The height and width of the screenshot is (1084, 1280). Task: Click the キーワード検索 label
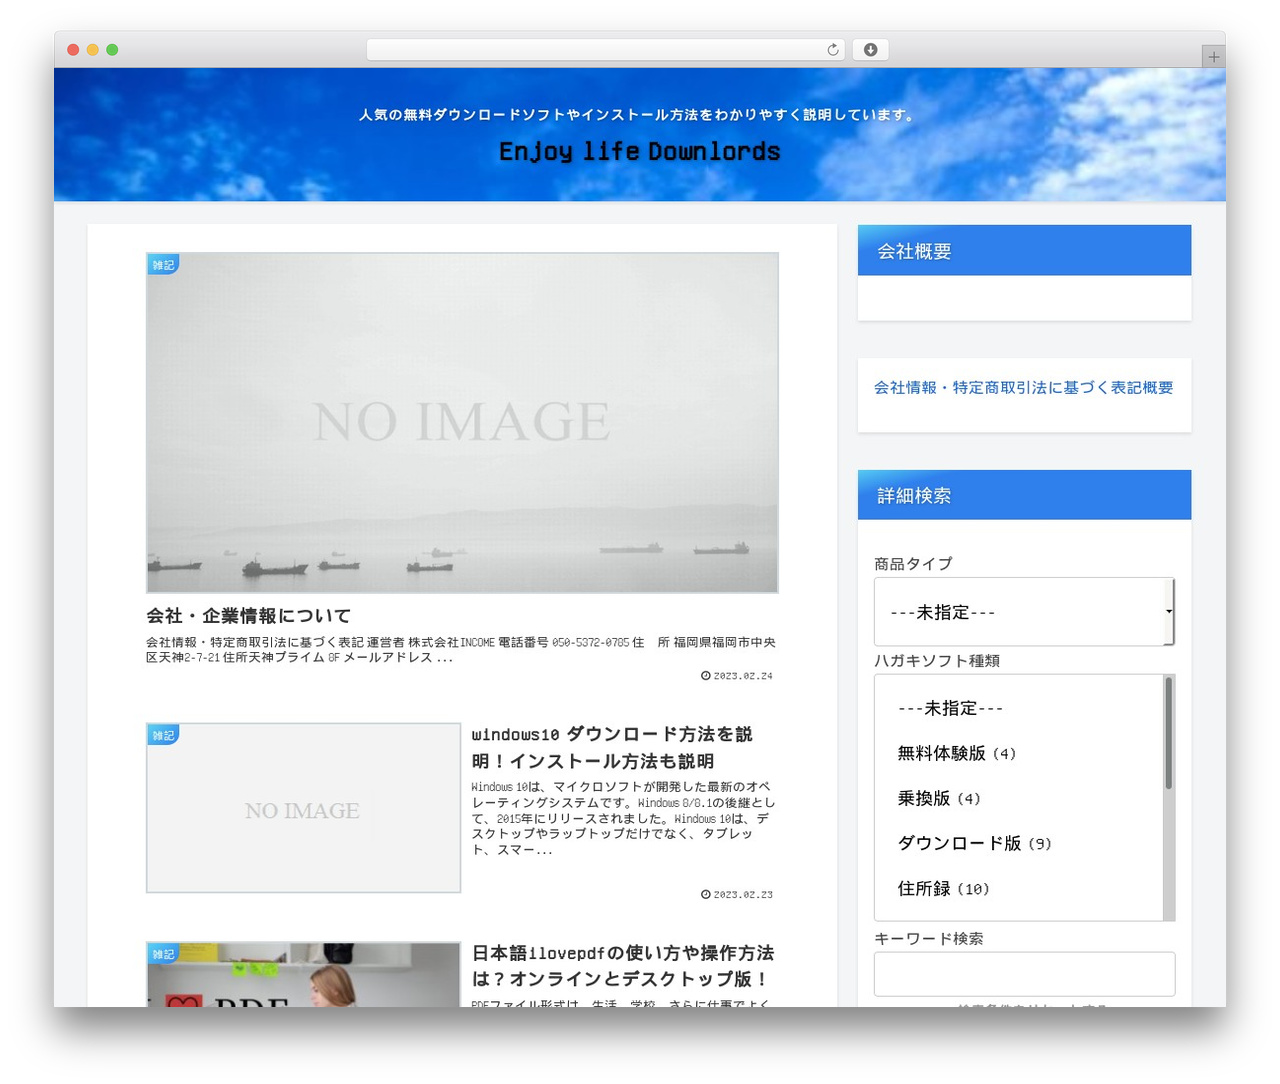pyautogui.click(x=929, y=939)
